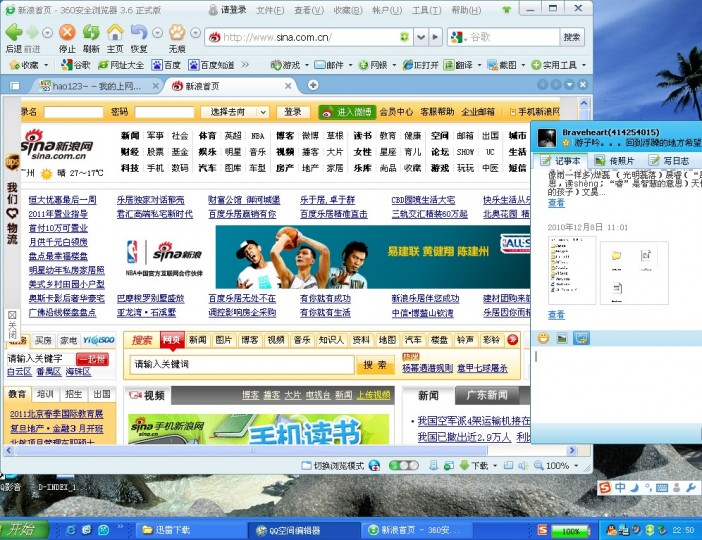This screenshot has width=702, height=540.
Task: Toggle Chinese/English mode on Sogou input bar
Action: pyautogui.click(x=620, y=487)
